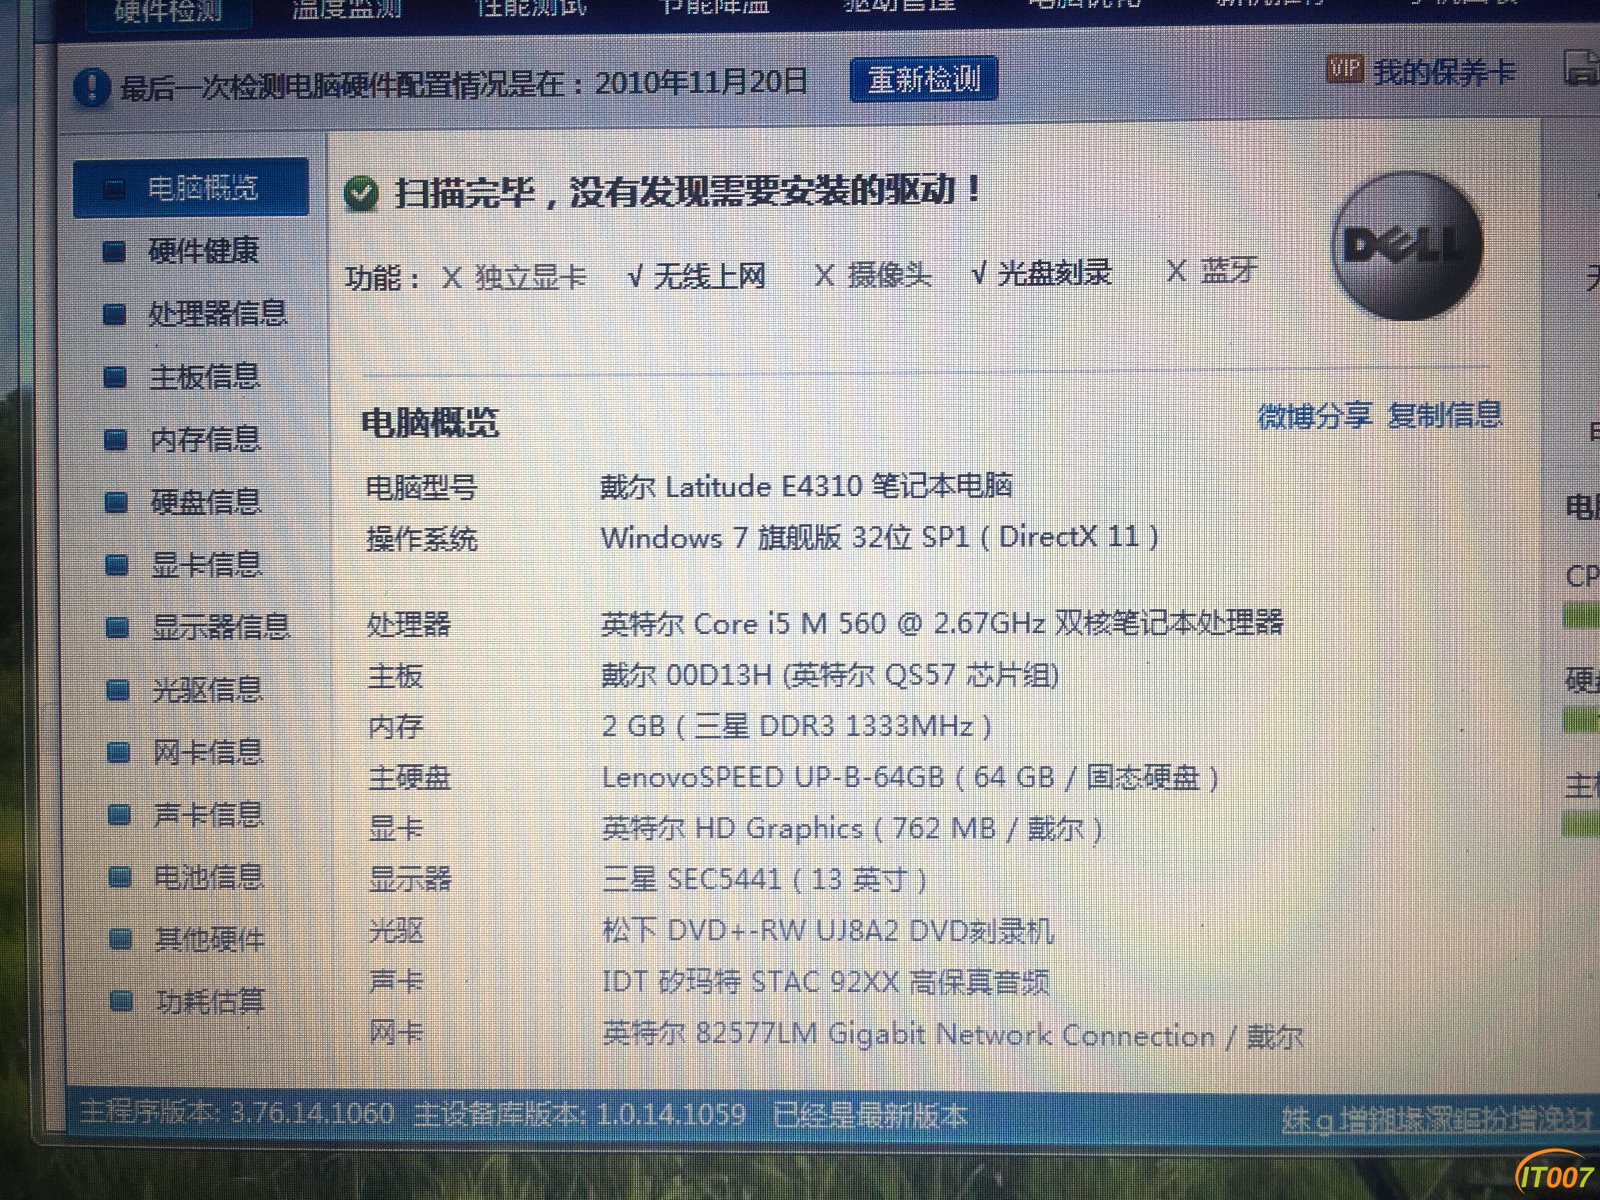Click the 重新检测 rescan button
The image size is (1600, 1200).
923,80
